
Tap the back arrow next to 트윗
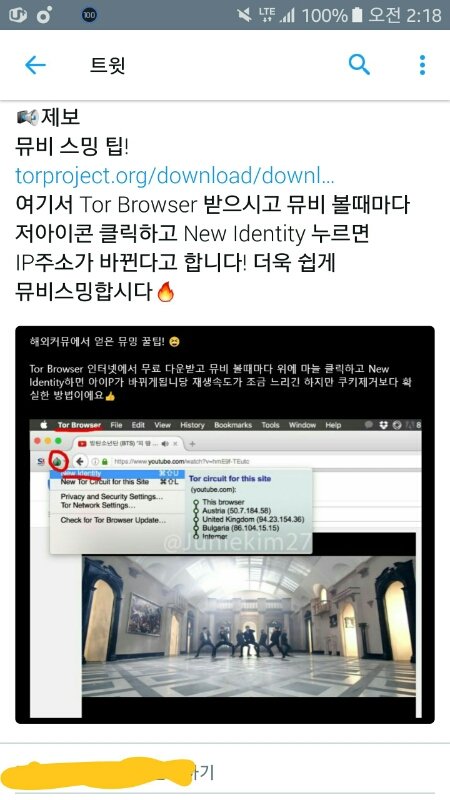coord(35,65)
